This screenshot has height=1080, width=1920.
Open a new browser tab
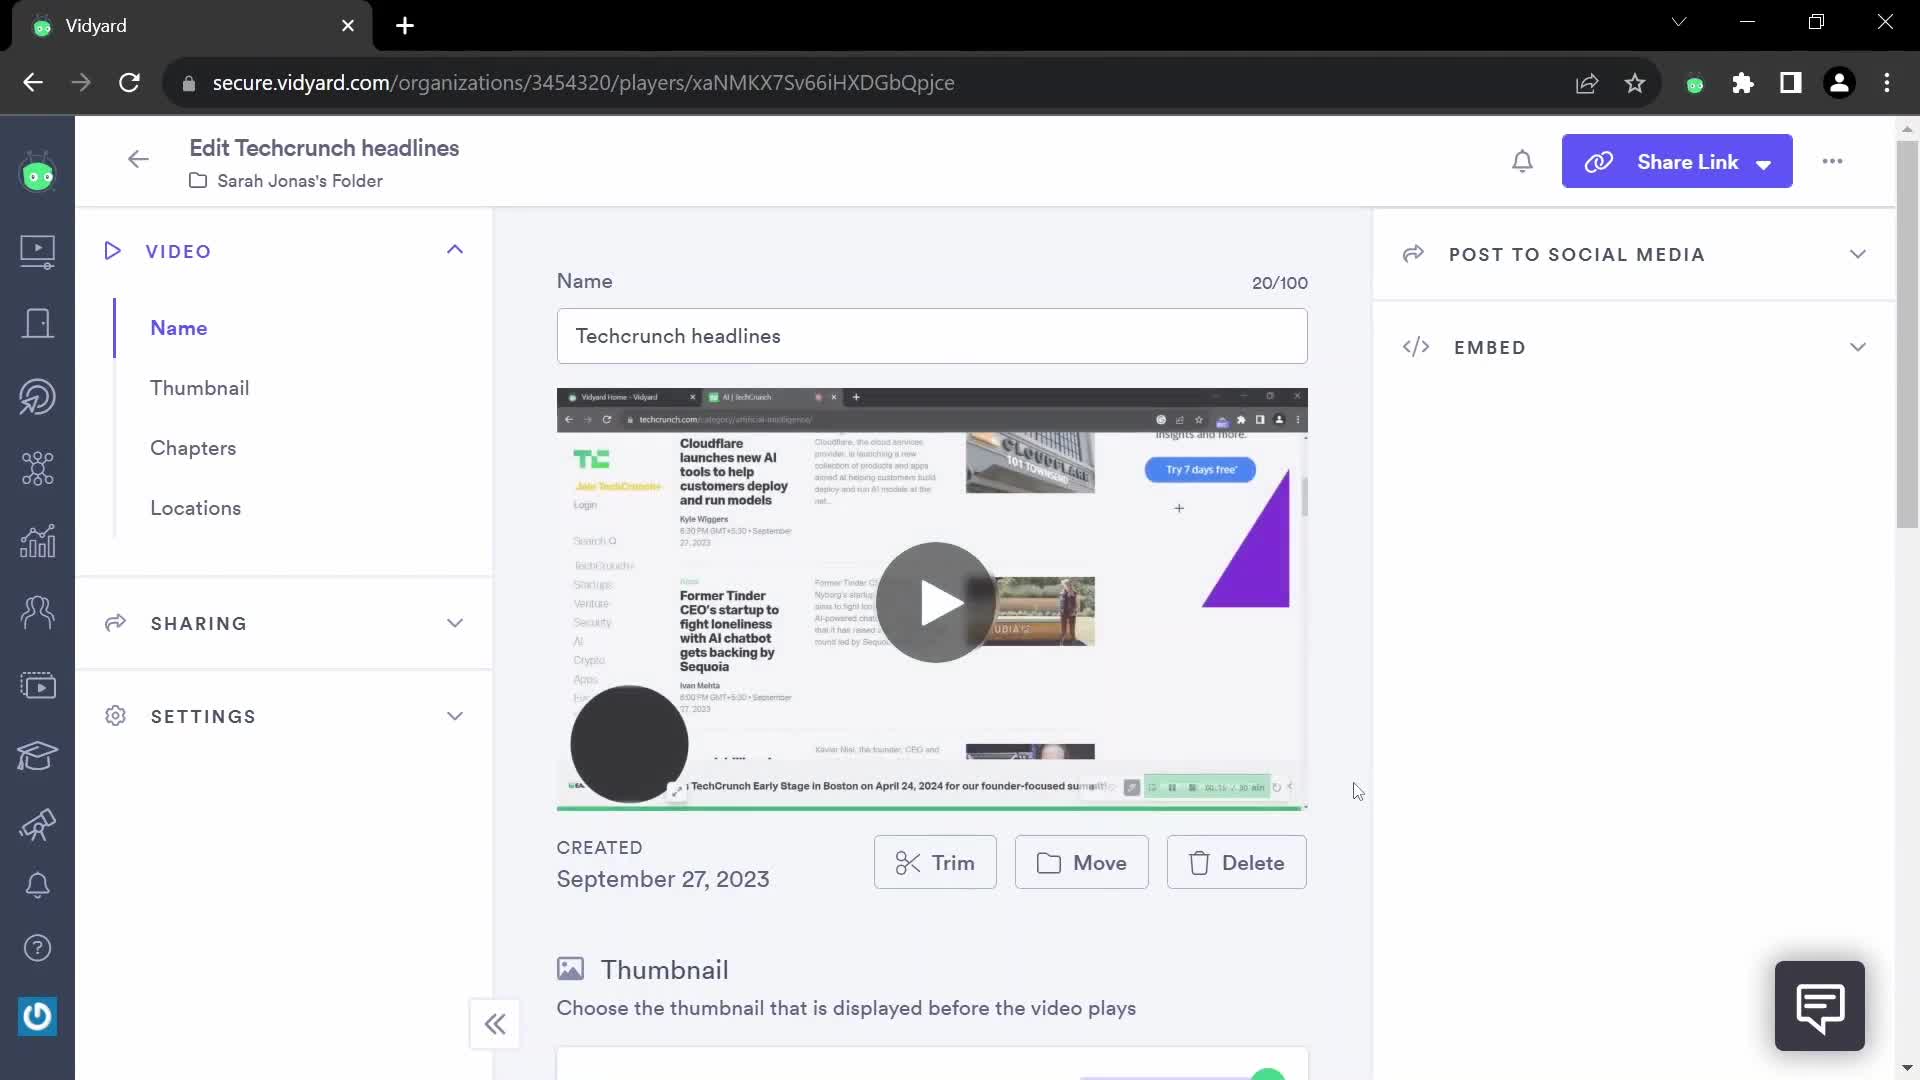coord(405,26)
